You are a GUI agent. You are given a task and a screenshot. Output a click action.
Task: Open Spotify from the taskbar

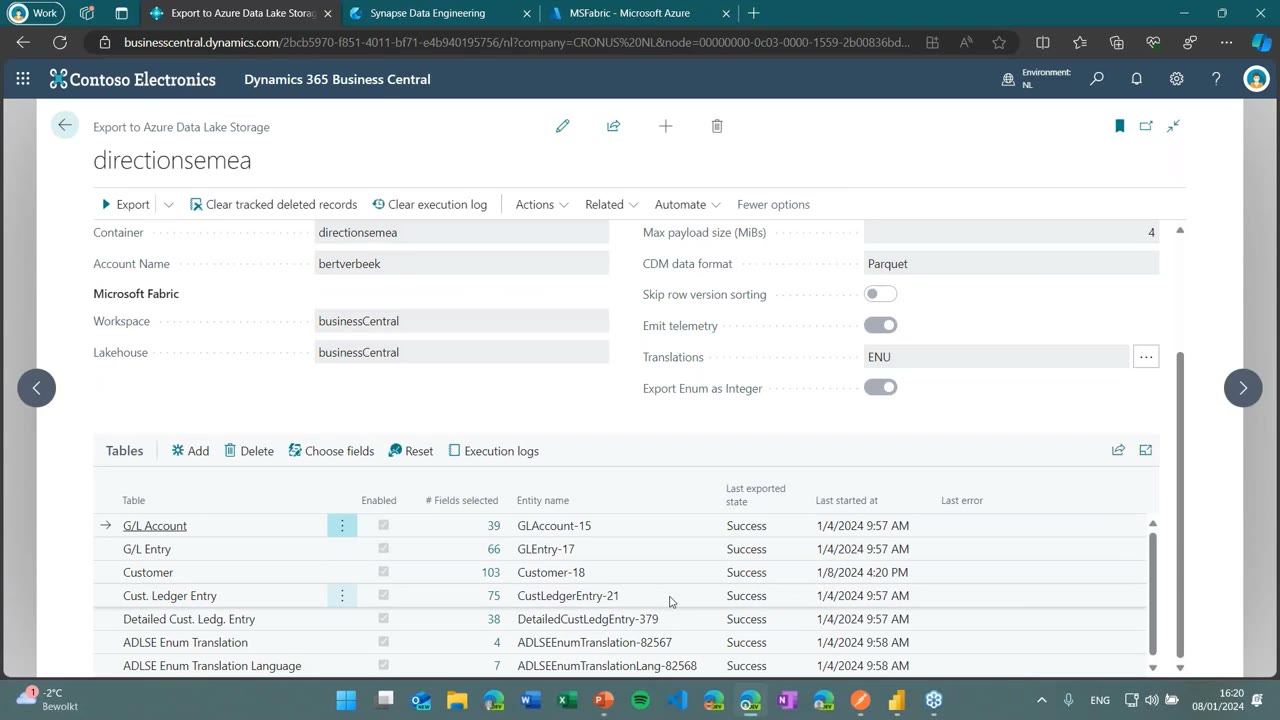(641, 700)
